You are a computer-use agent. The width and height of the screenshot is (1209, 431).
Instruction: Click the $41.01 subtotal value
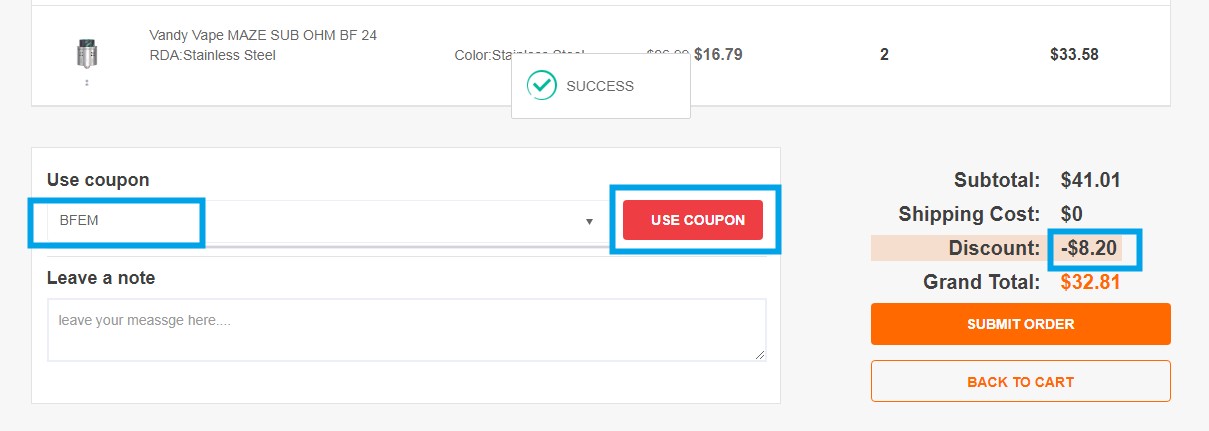coord(1090,181)
